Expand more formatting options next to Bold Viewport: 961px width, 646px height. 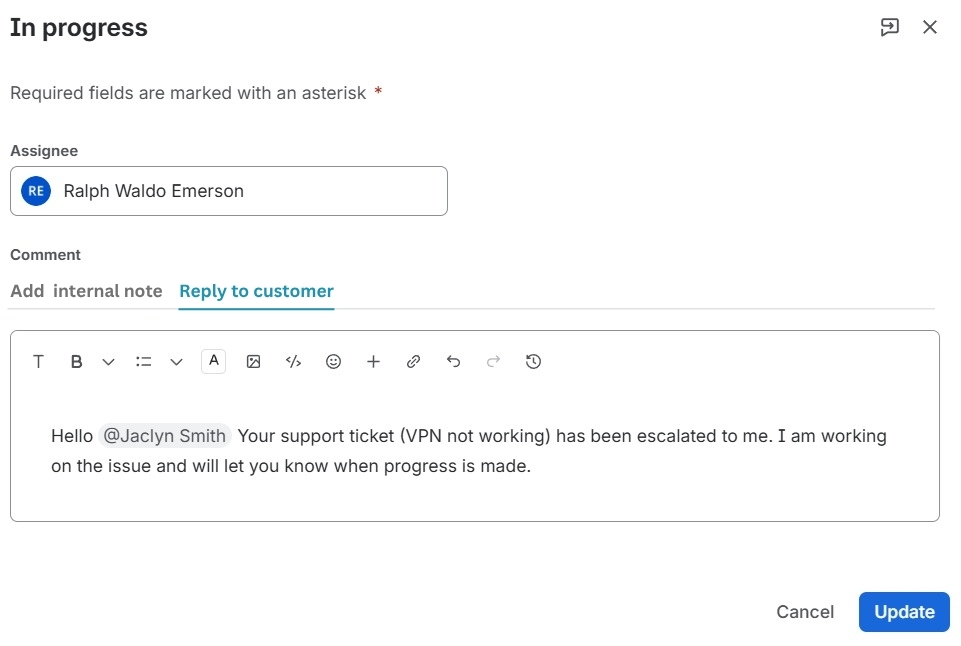(108, 362)
